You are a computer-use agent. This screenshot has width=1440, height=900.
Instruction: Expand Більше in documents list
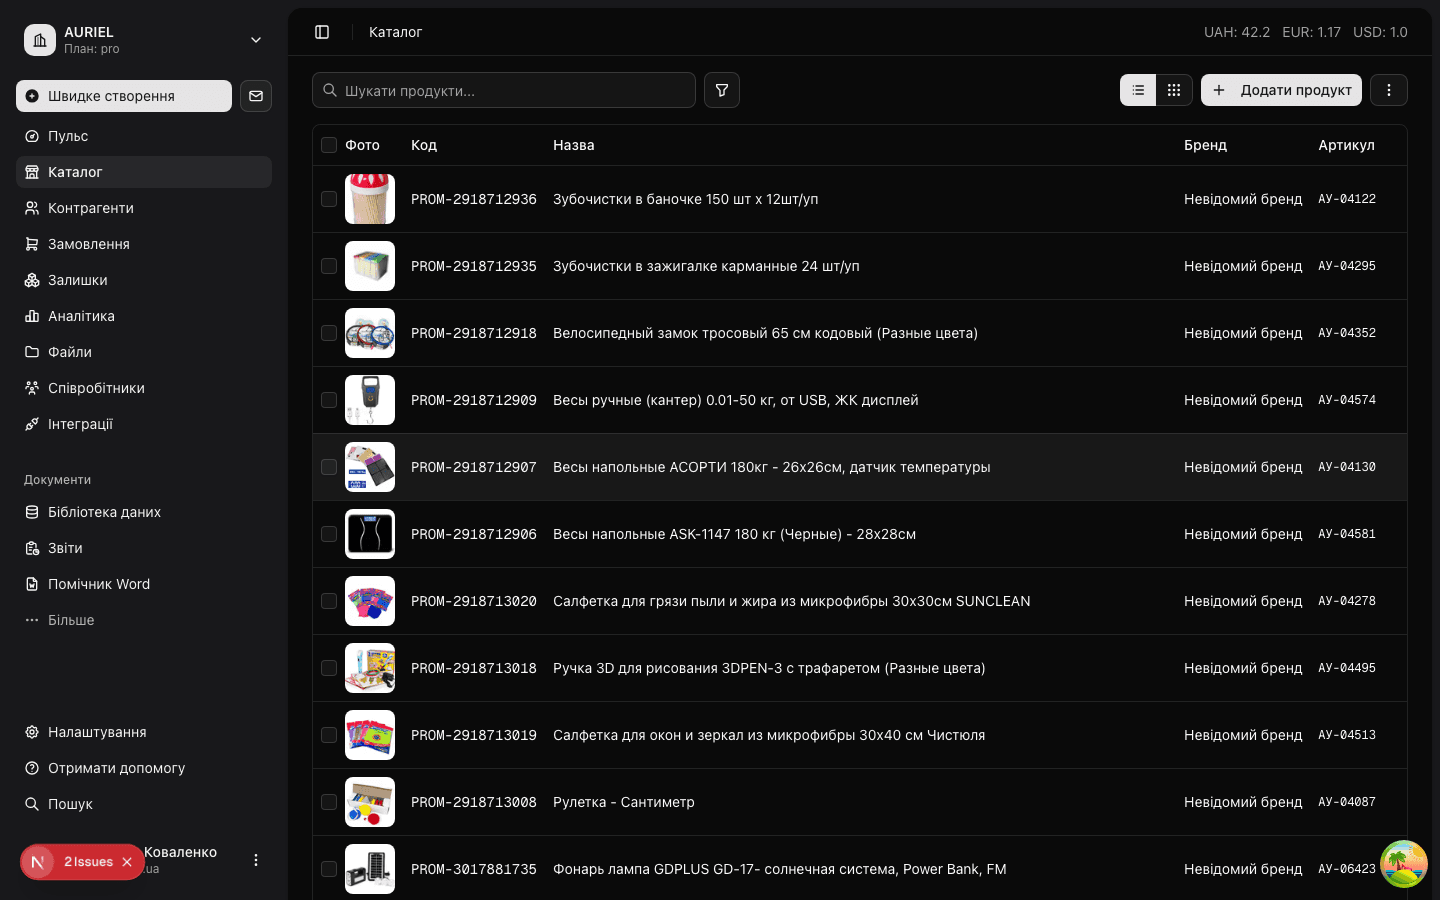(x=144, y=620)
